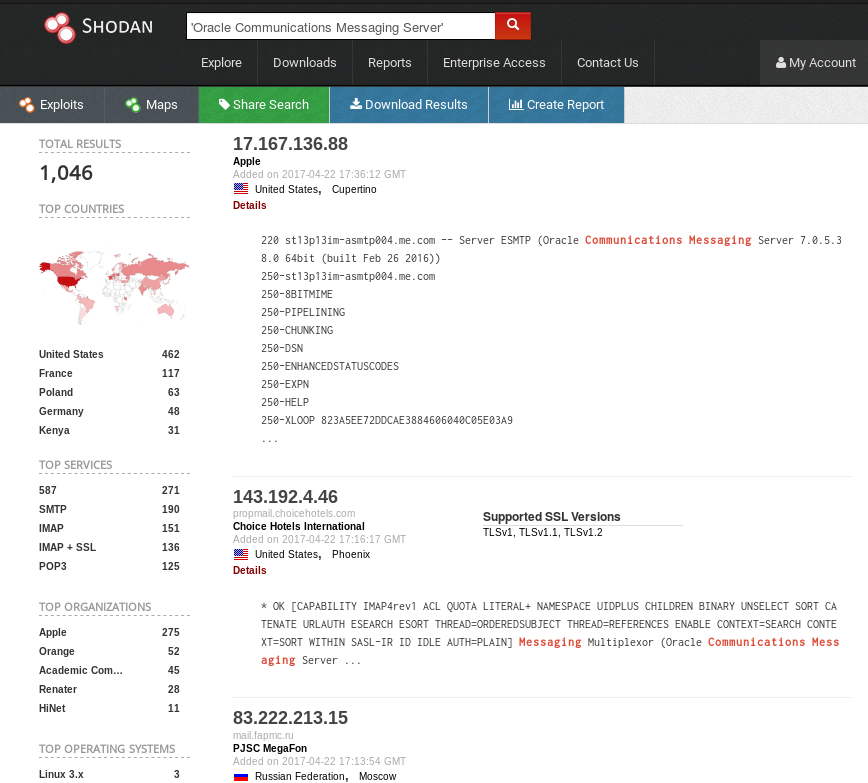Click the Shodan logo icon
Image resolution: width=868 pixels, height=783 pixels.
(x=59, y=27)
